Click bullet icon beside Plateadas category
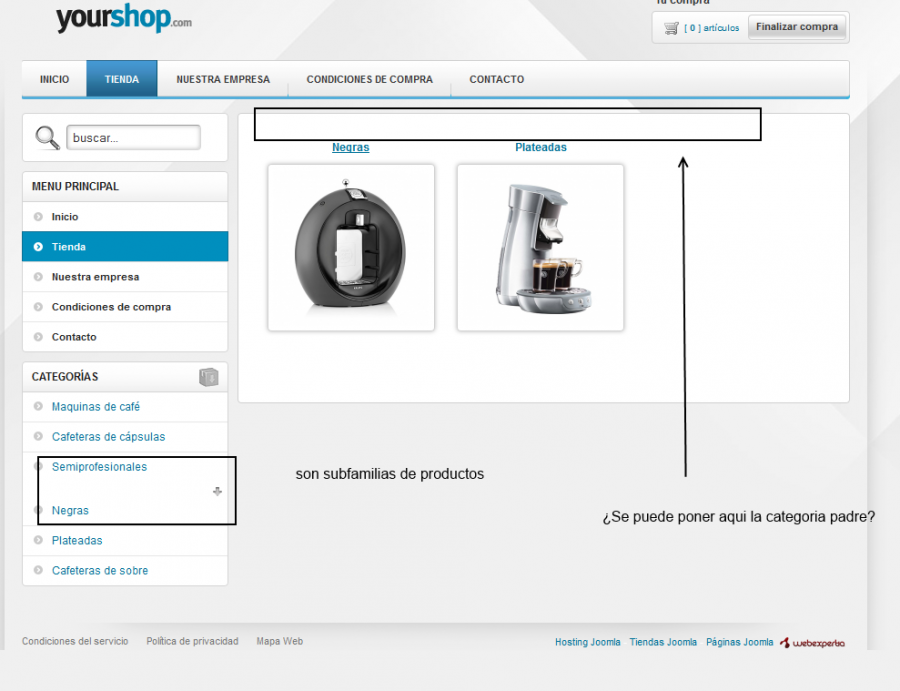Viewport: 900px width, 691px height. [x=38, y=540]
